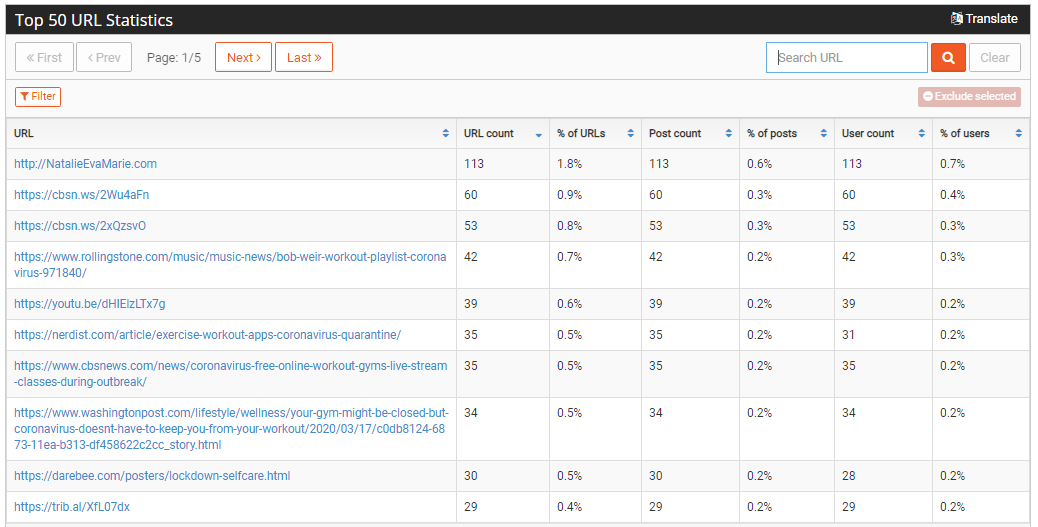Viewport: 1038px width, 527px height.
Task: Go to Next page
Action: [244, 58]
